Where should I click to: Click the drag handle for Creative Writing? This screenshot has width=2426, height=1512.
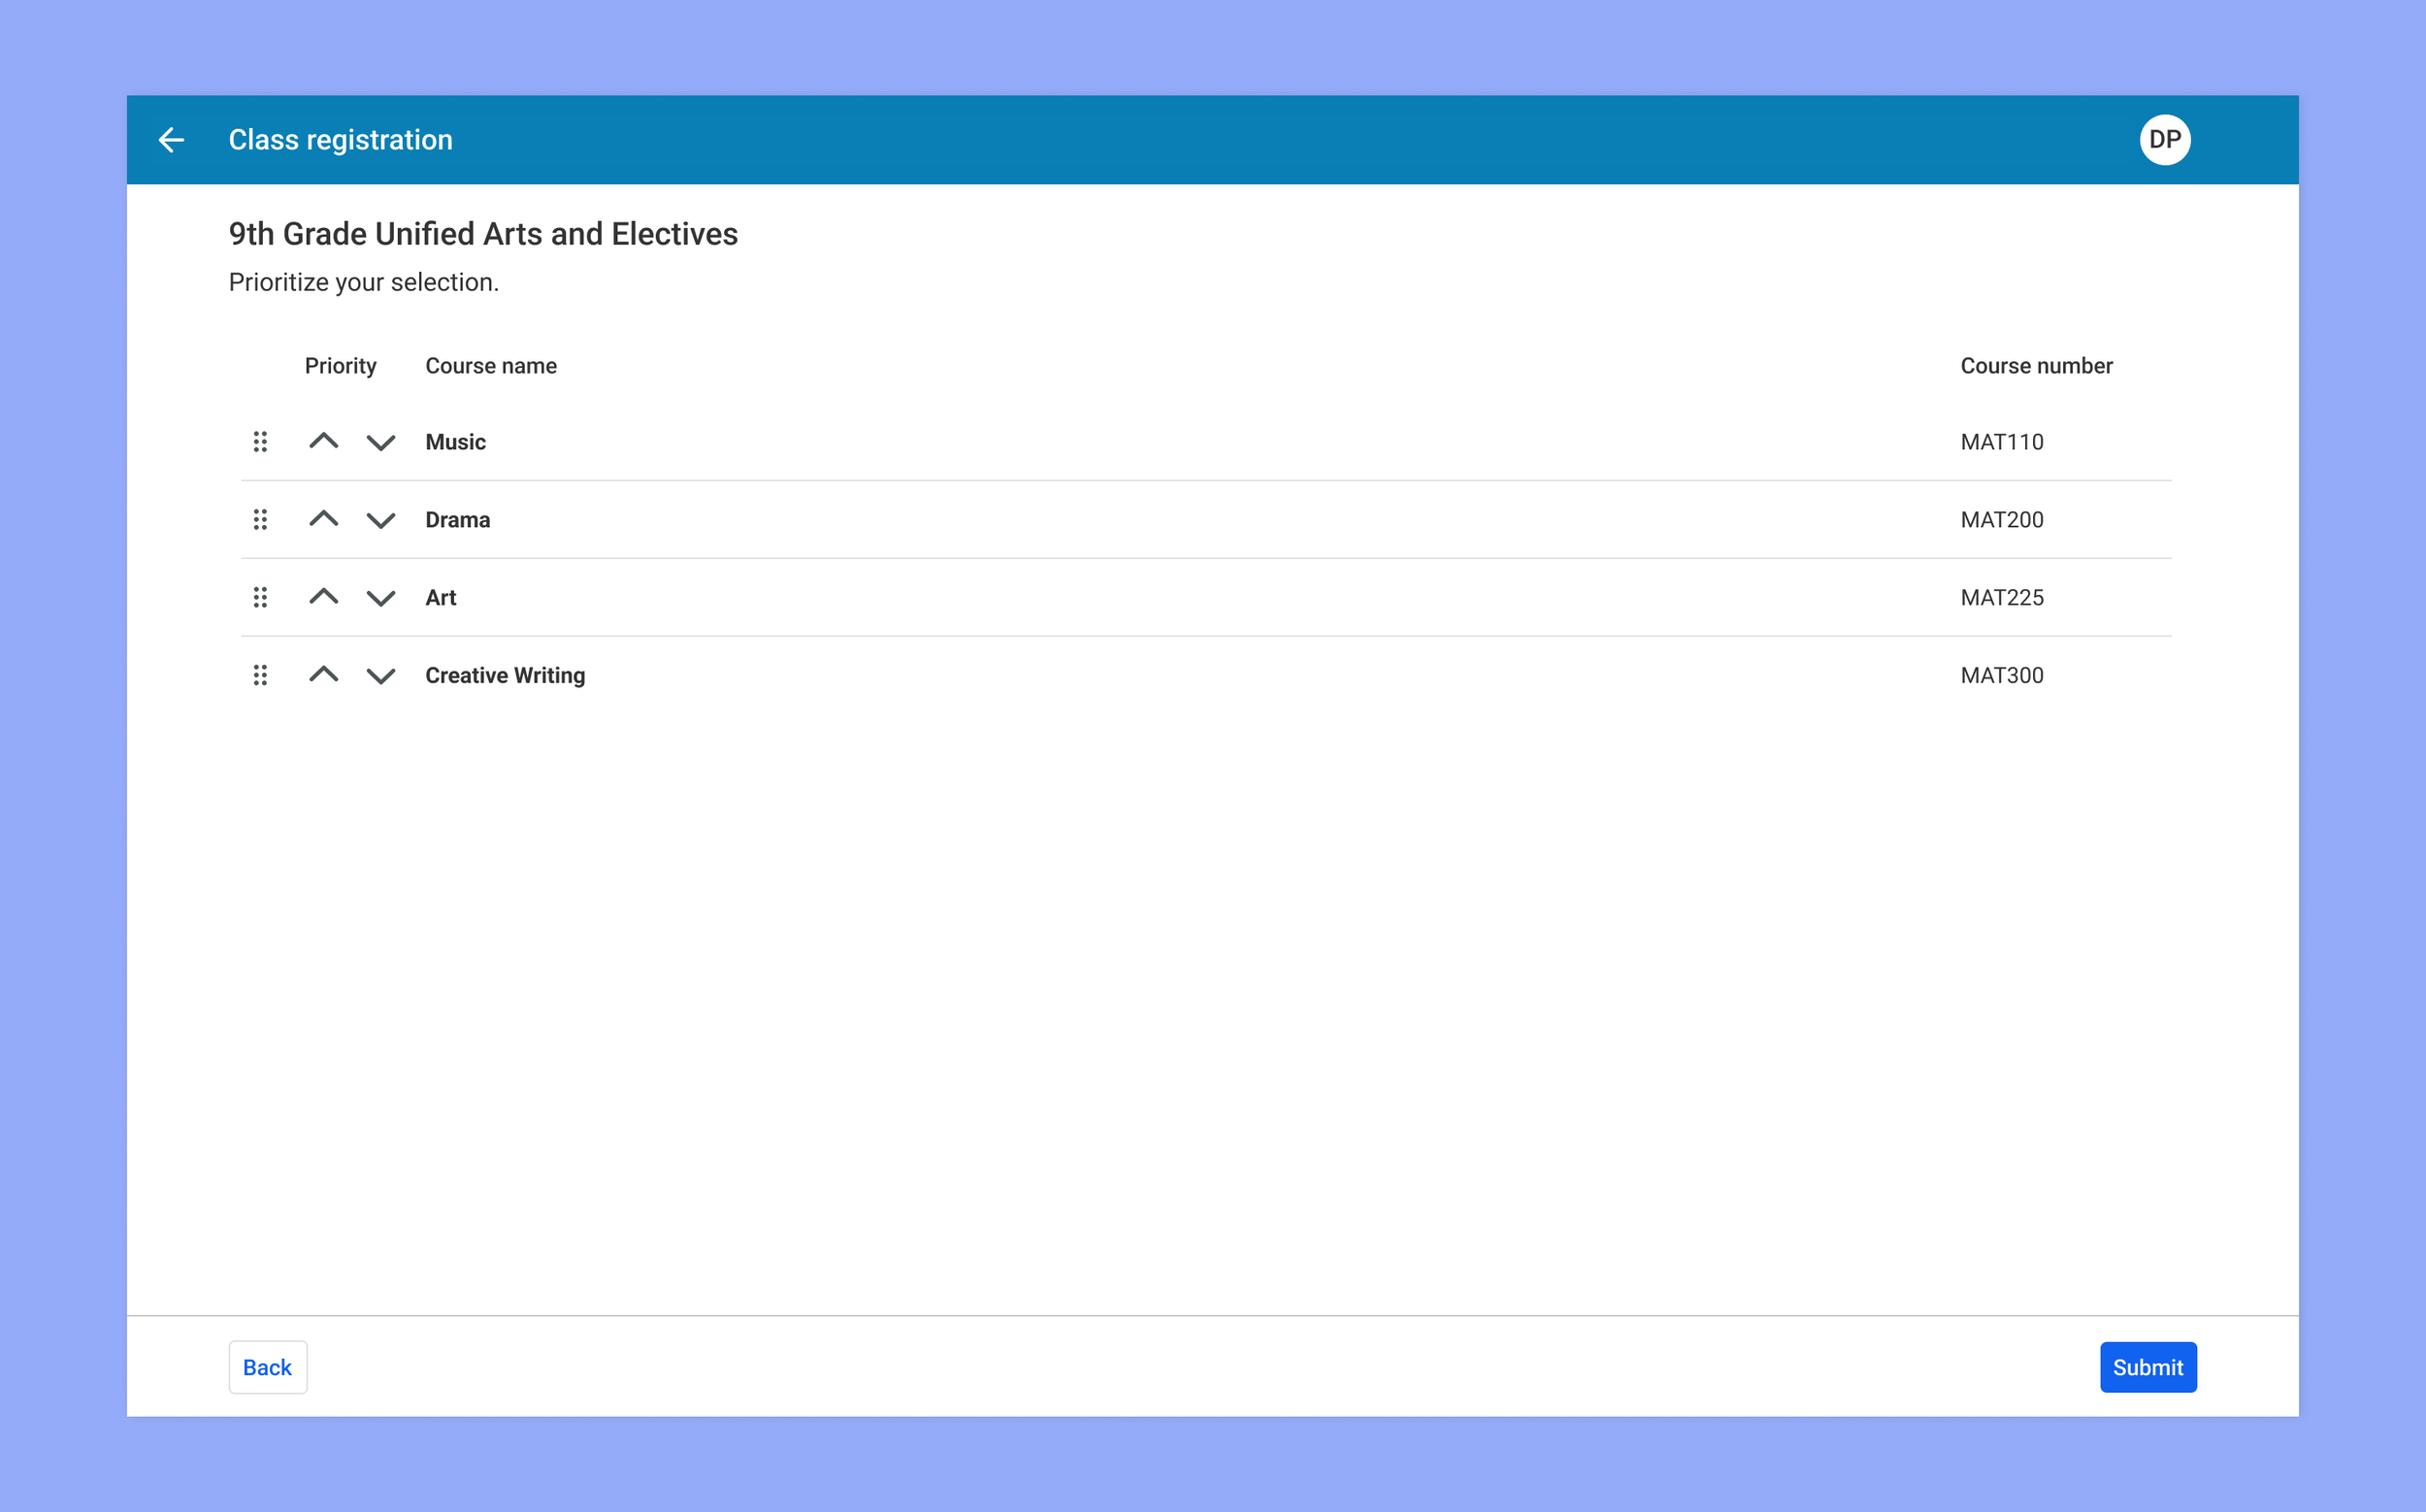(260, 676)
